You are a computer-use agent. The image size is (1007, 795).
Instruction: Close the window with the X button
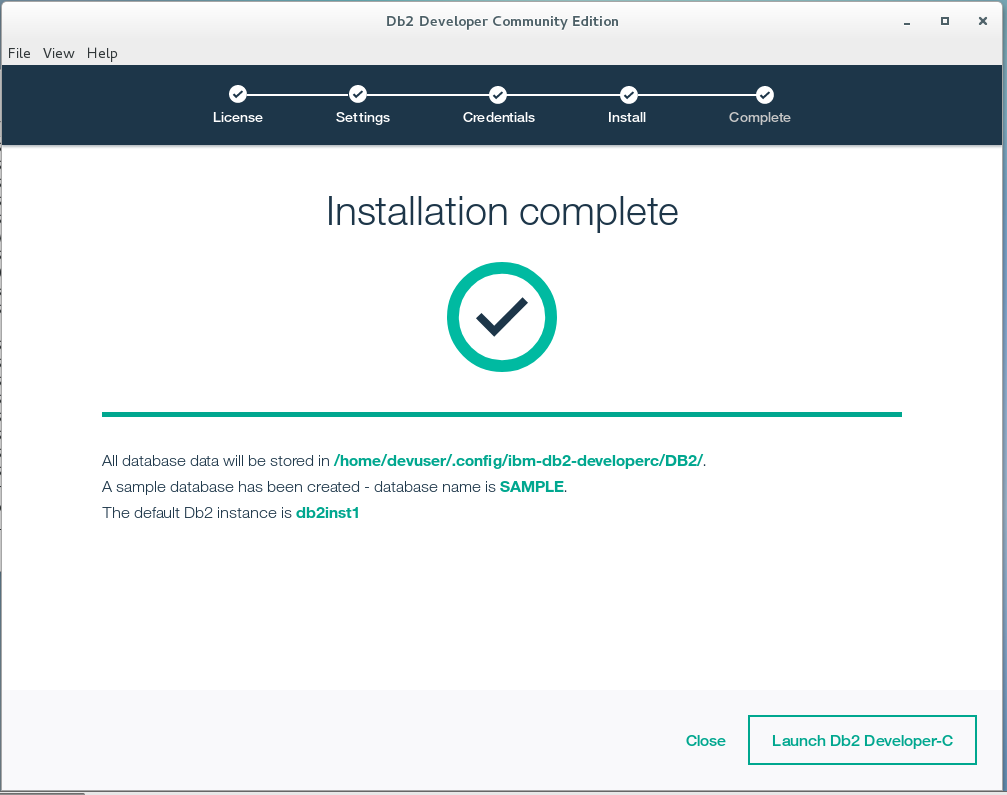point(983,21)
